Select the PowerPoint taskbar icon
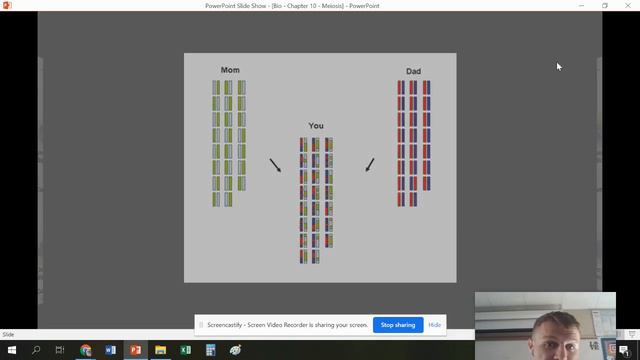The image size is (640, 360). click(x=136, y=350)
